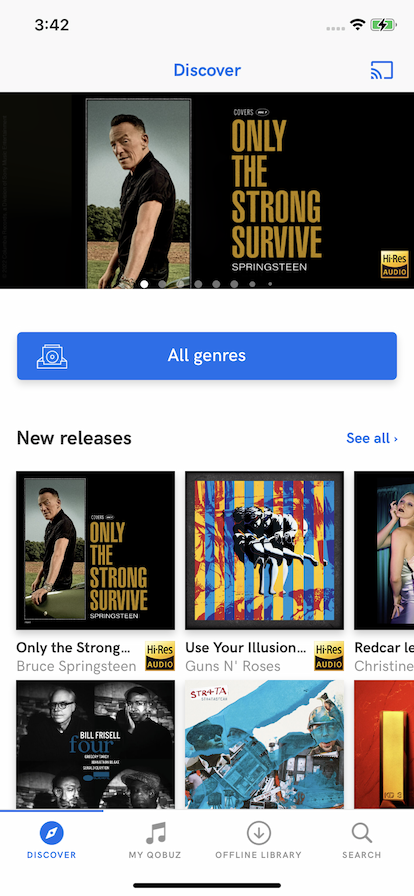The width and height of the screenshot is (414, 896).
Task: Tap Hi-Res Audio badge on banner
Action: click(395, 264)
